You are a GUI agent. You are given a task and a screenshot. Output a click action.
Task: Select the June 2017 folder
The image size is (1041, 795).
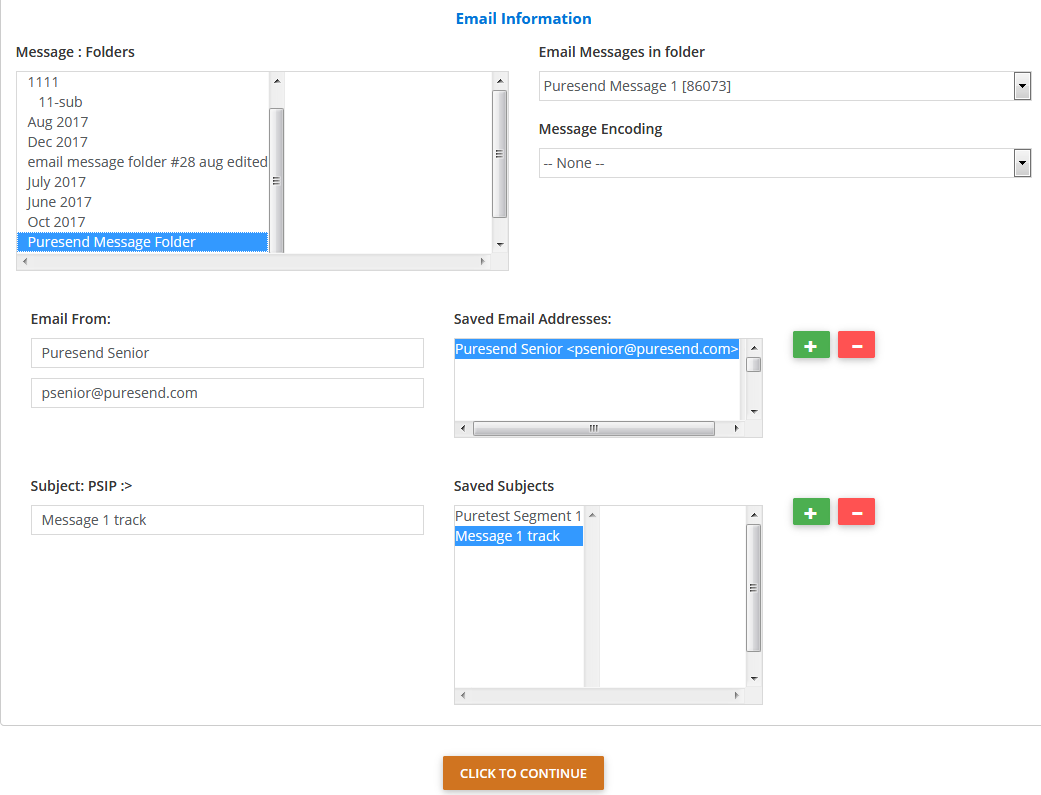[142, 202]
